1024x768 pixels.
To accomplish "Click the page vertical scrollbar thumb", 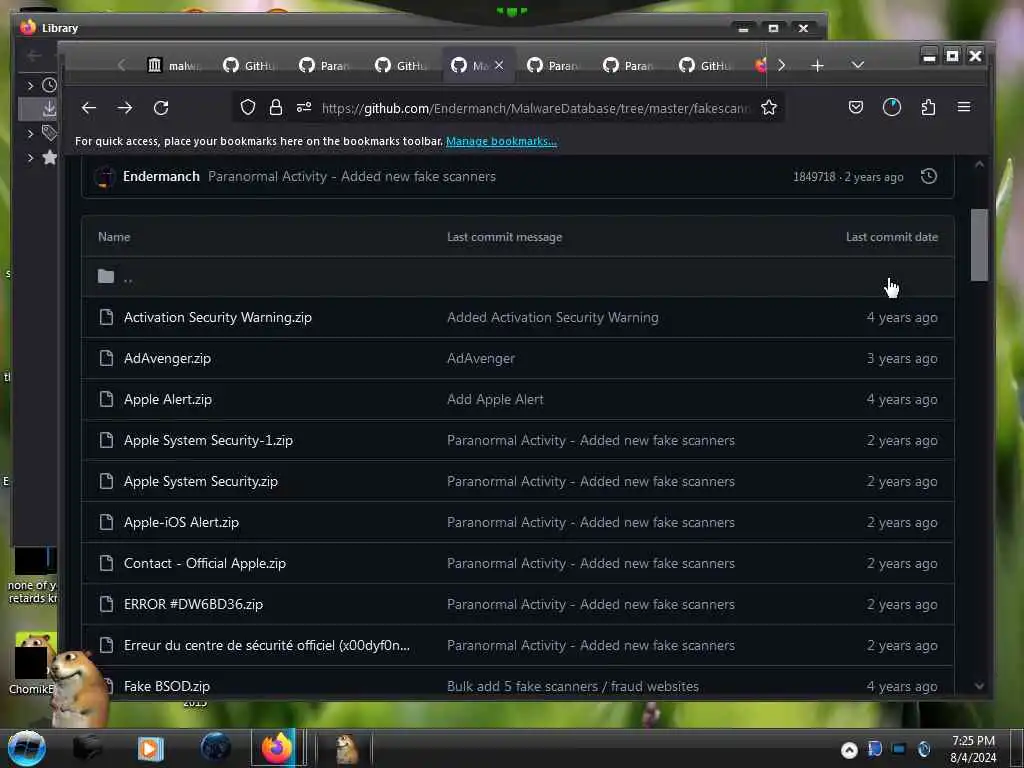I will click(x=979, y=245).
